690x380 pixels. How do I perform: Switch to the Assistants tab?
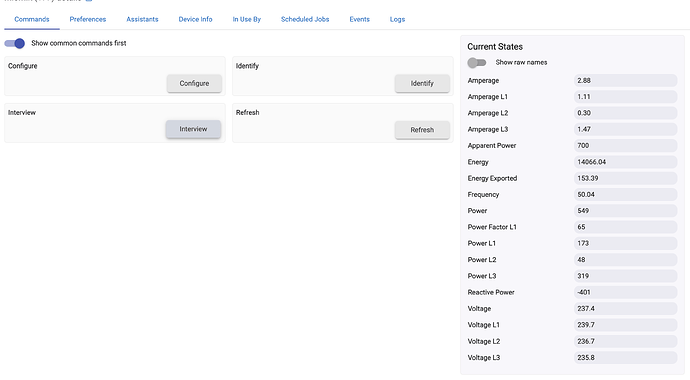142,19
